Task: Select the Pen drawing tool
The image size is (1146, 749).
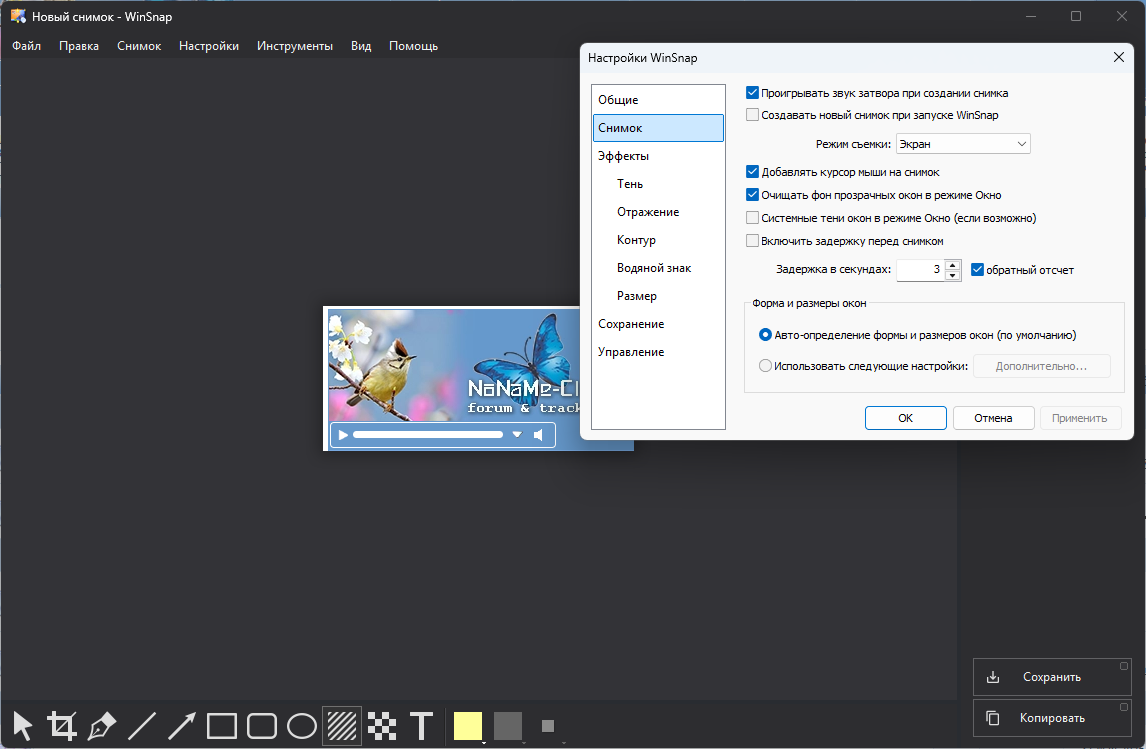Action: (x=102, y=725)
